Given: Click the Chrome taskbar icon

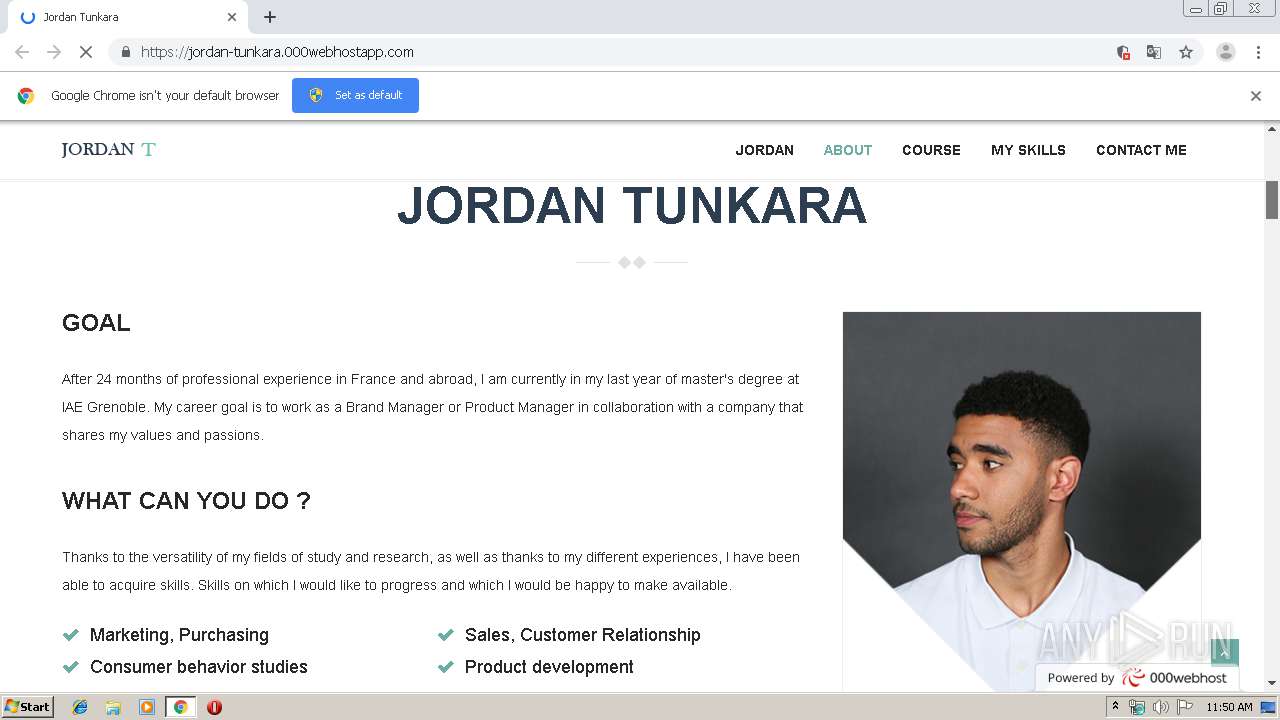Looking at the screenshot, I should pyautogui.click(x=180, y=707).
